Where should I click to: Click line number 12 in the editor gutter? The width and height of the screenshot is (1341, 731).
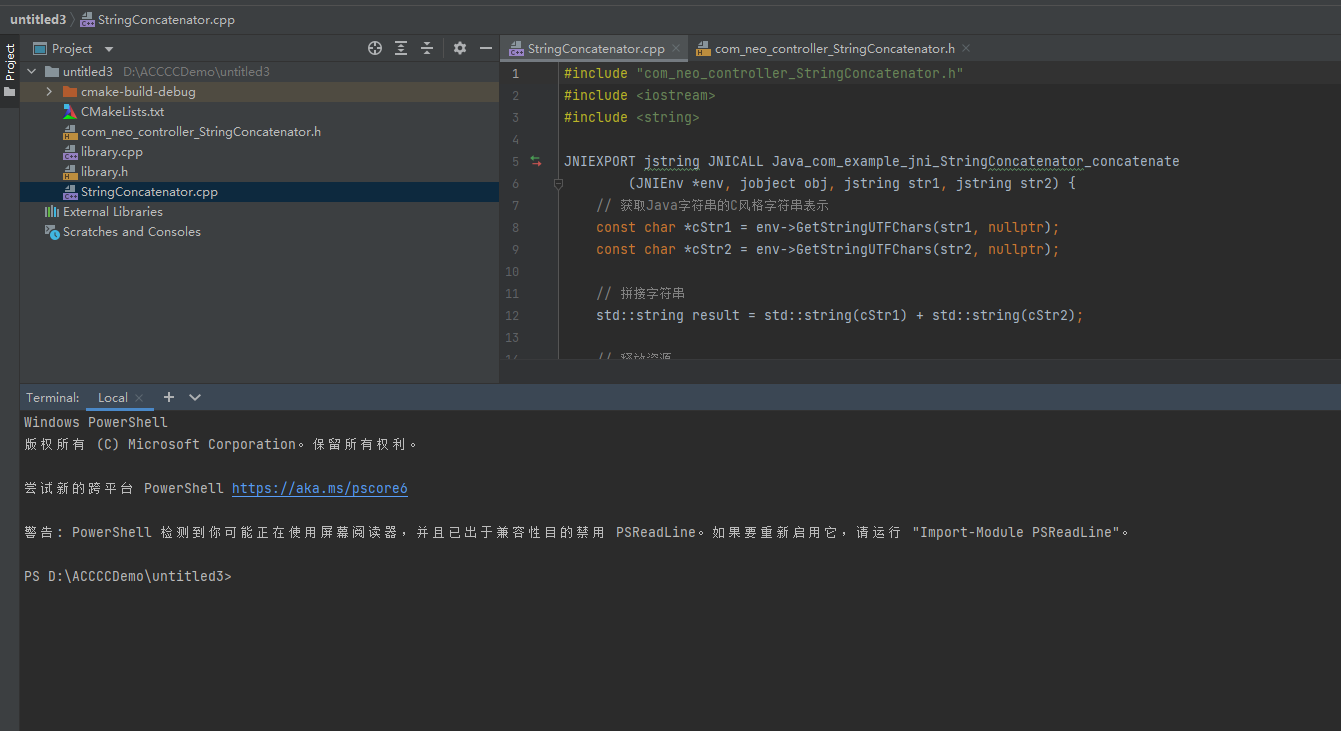[513, 316]
